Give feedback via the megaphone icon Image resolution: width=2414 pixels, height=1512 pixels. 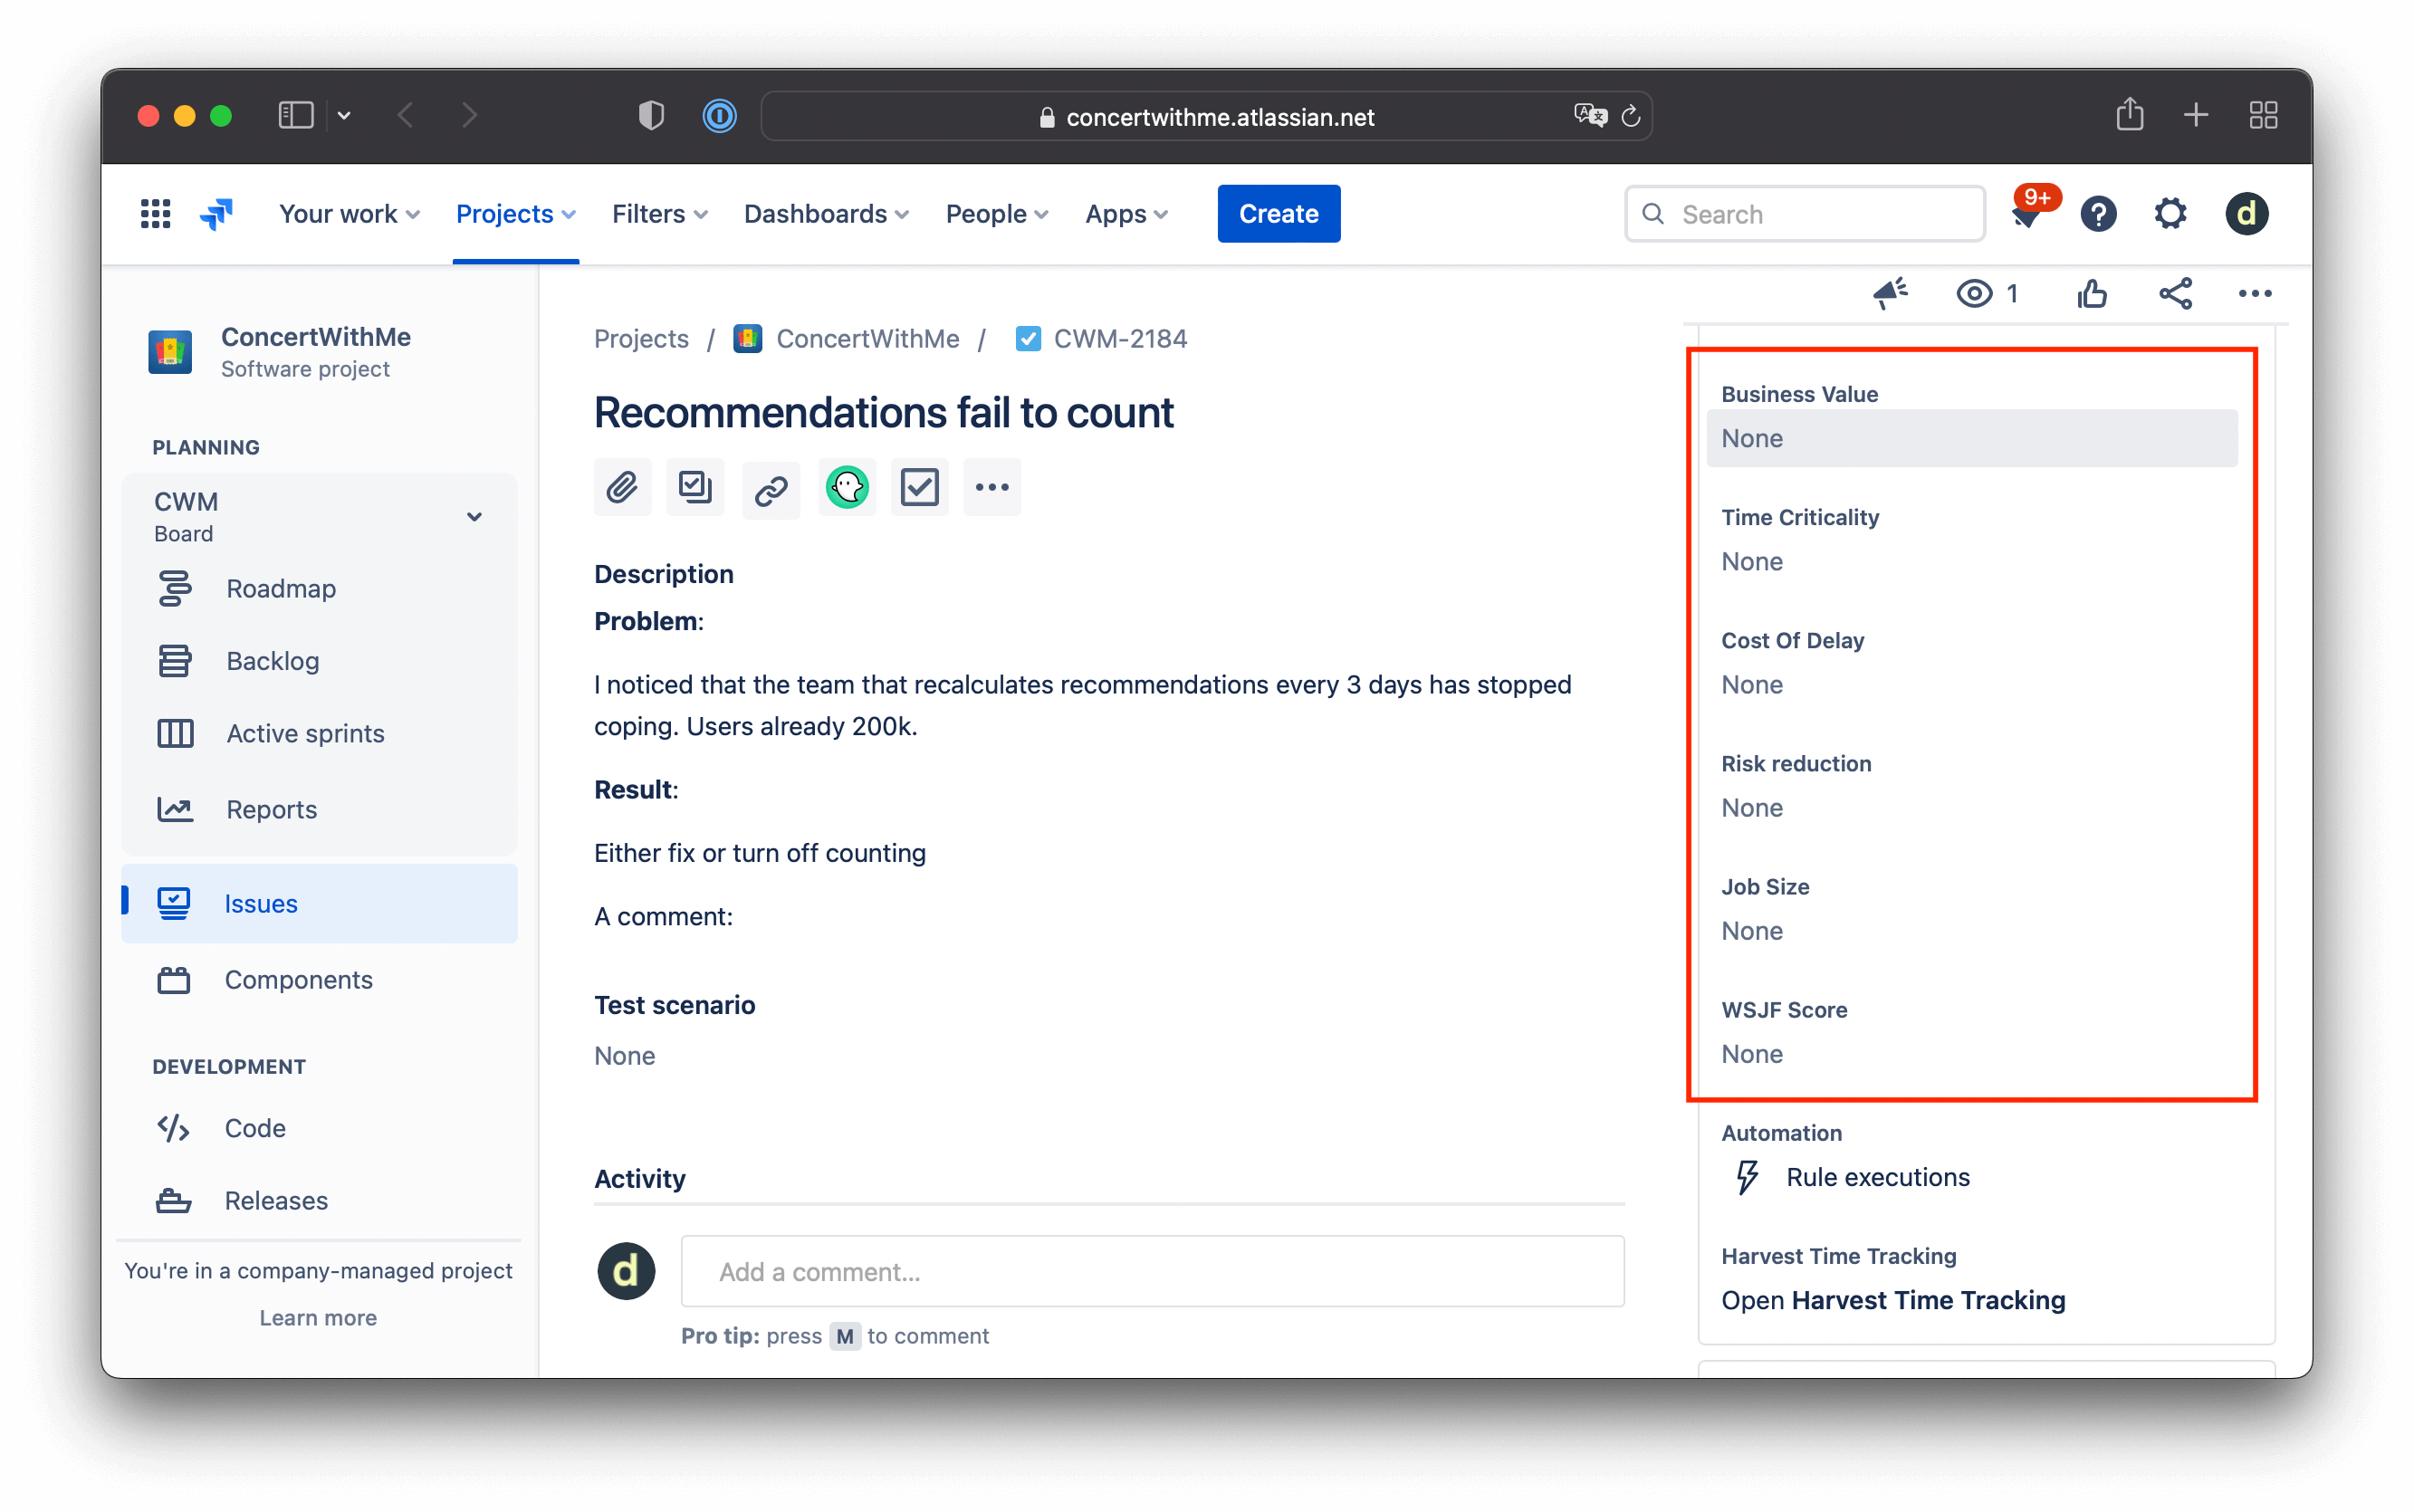pos(1889,293)
